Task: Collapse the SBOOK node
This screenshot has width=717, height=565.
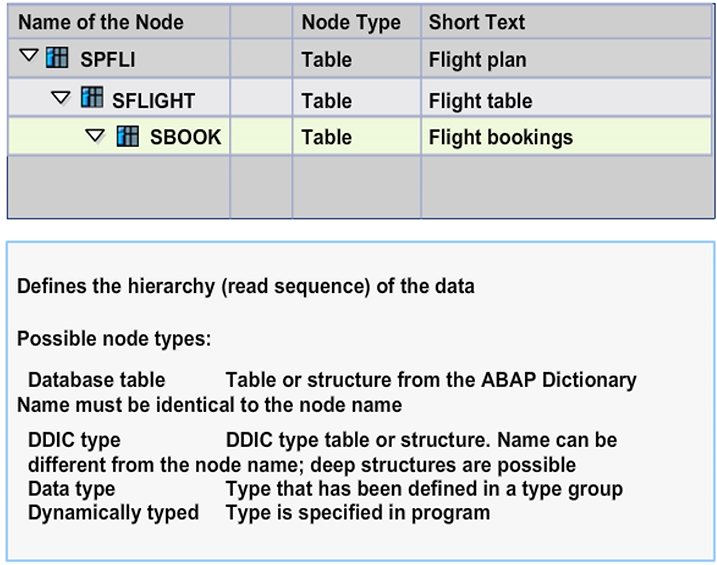Action: tap(96, 136)
